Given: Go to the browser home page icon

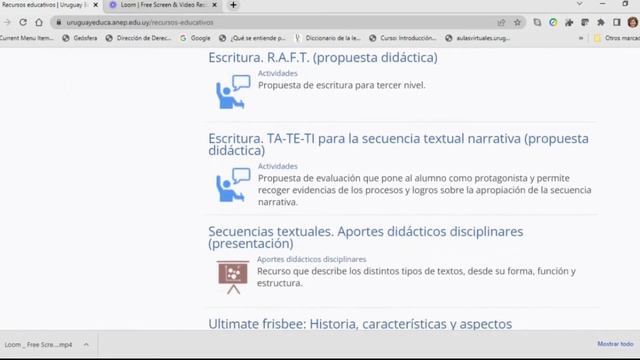Looking at the screenshot, I should (x=39, y=22).
